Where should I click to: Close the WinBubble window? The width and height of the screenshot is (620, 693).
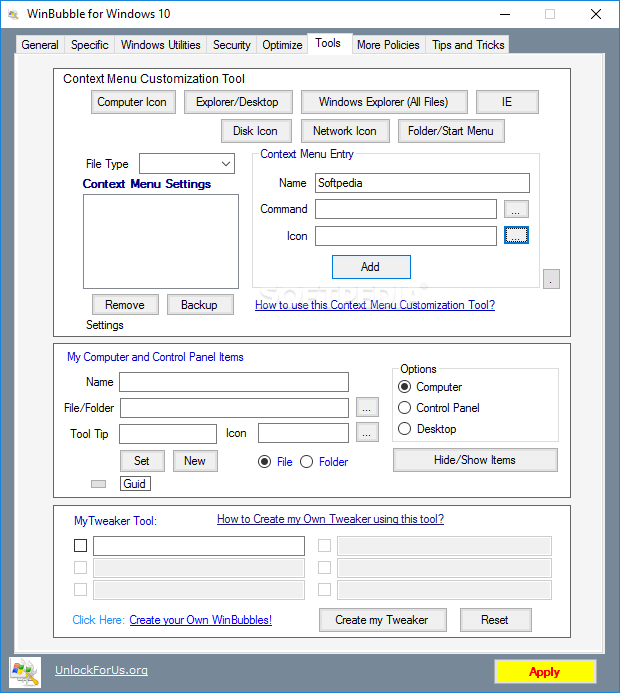[x=596, y=14]
